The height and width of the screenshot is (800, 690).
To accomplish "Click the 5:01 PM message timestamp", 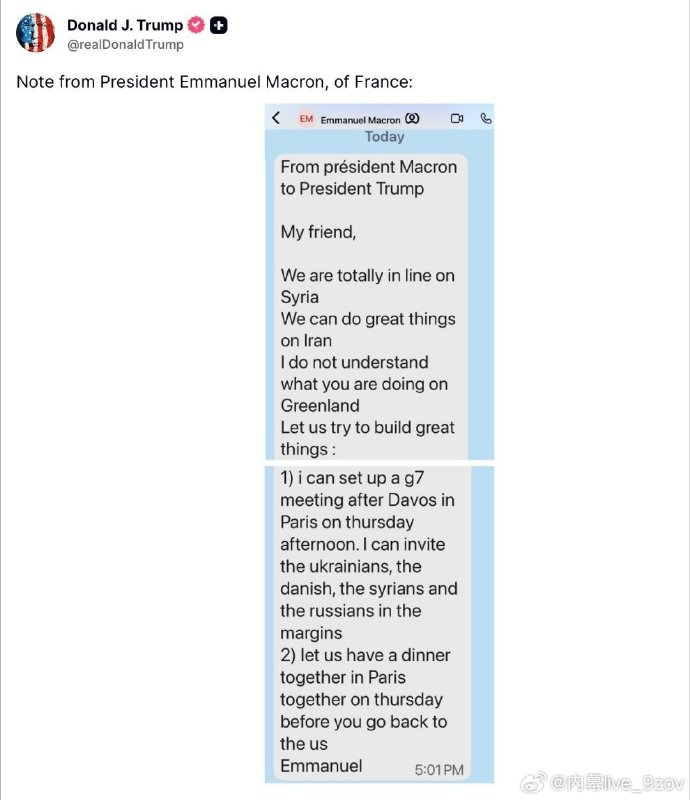I will coord(439,769).
